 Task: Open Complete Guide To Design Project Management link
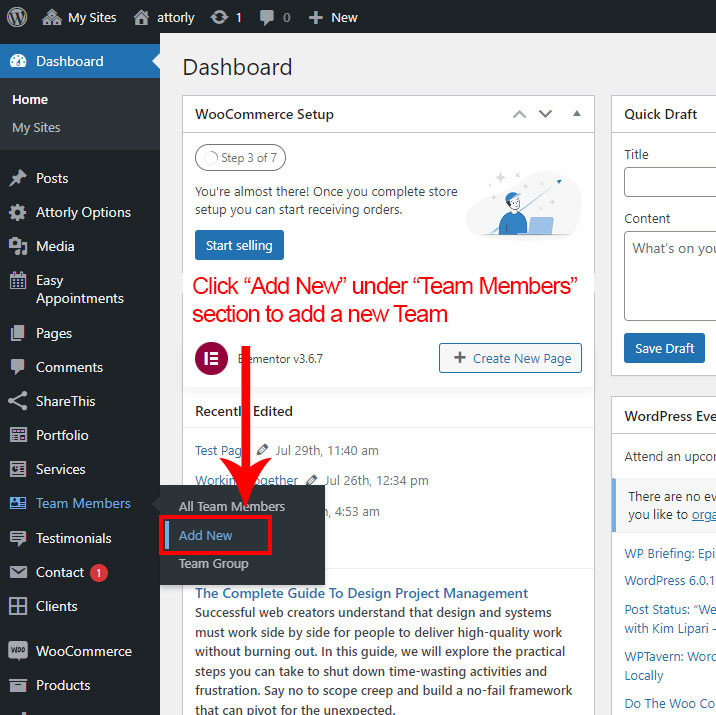click(x=361, y=593)
